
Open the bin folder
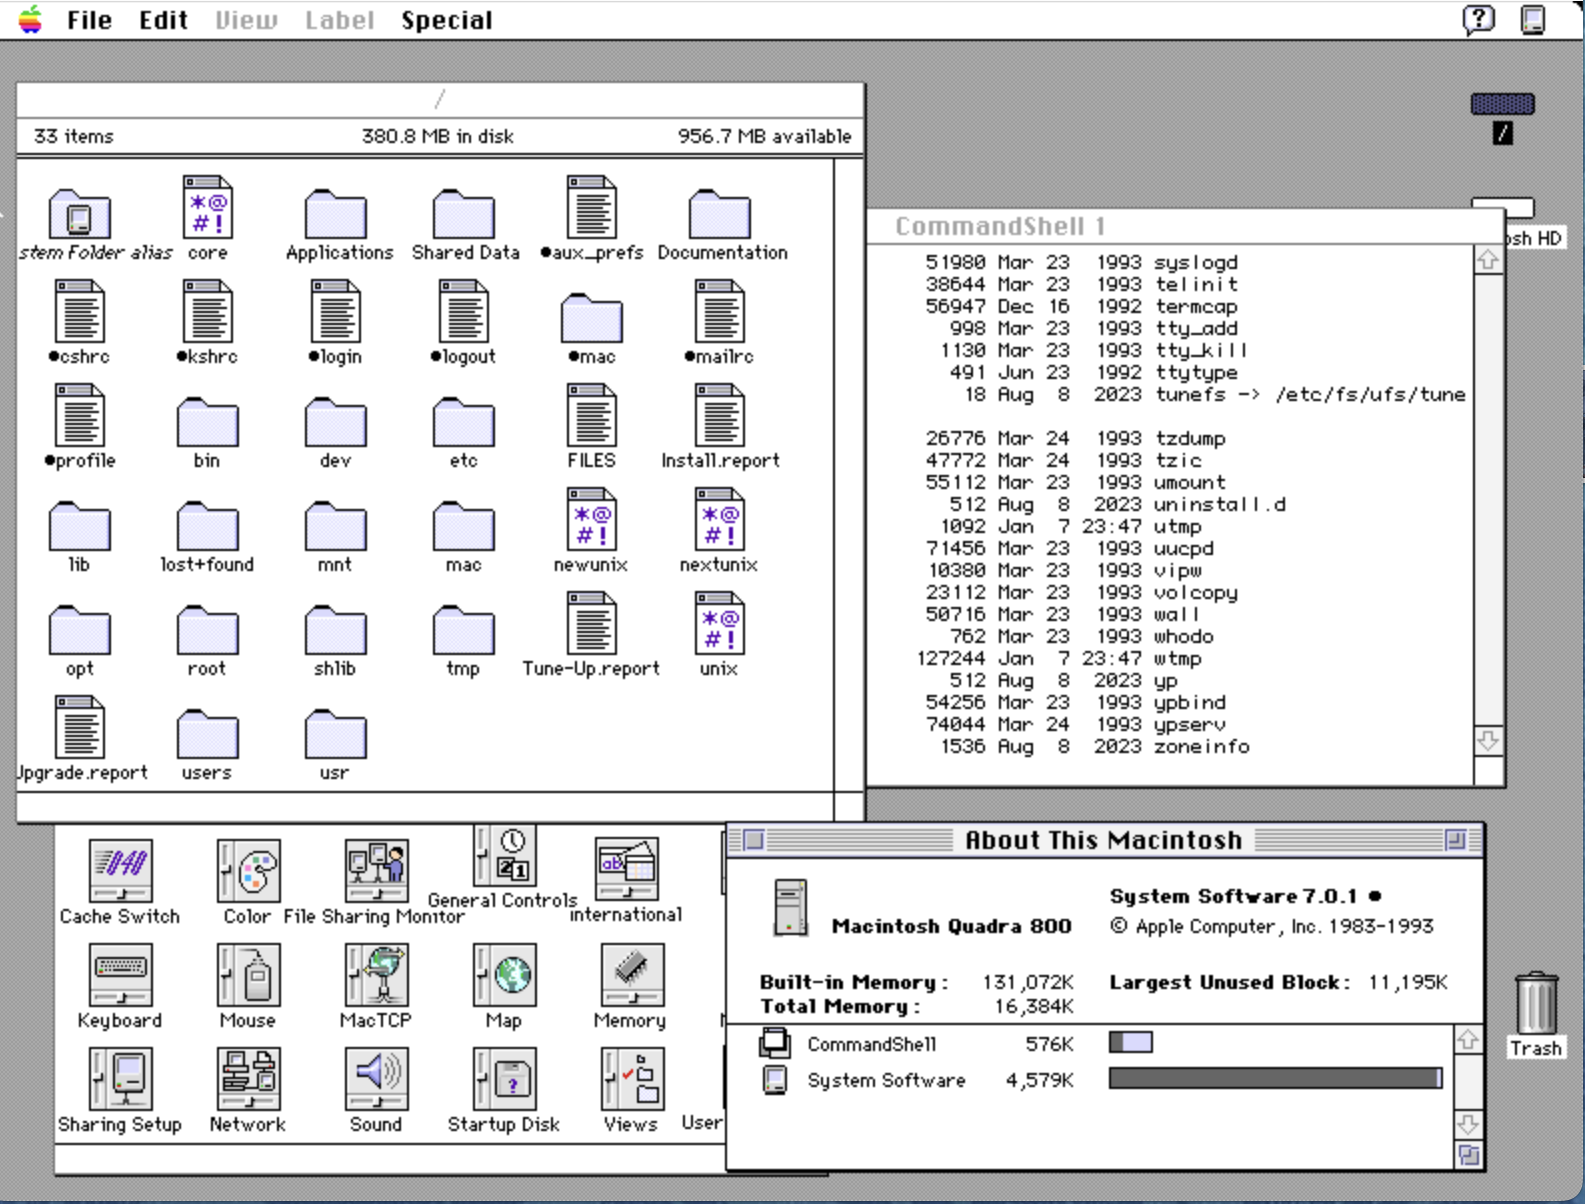tap(208, 421)
